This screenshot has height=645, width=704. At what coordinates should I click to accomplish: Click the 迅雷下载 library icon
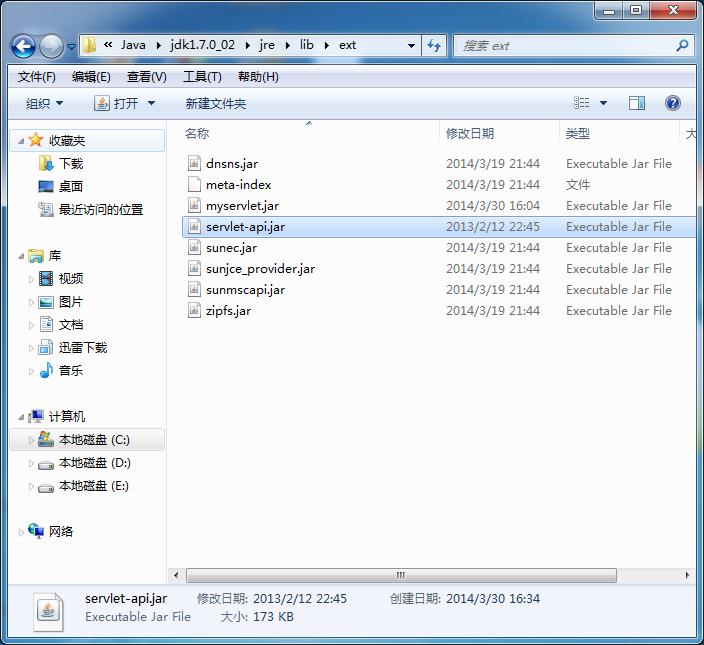46,347
